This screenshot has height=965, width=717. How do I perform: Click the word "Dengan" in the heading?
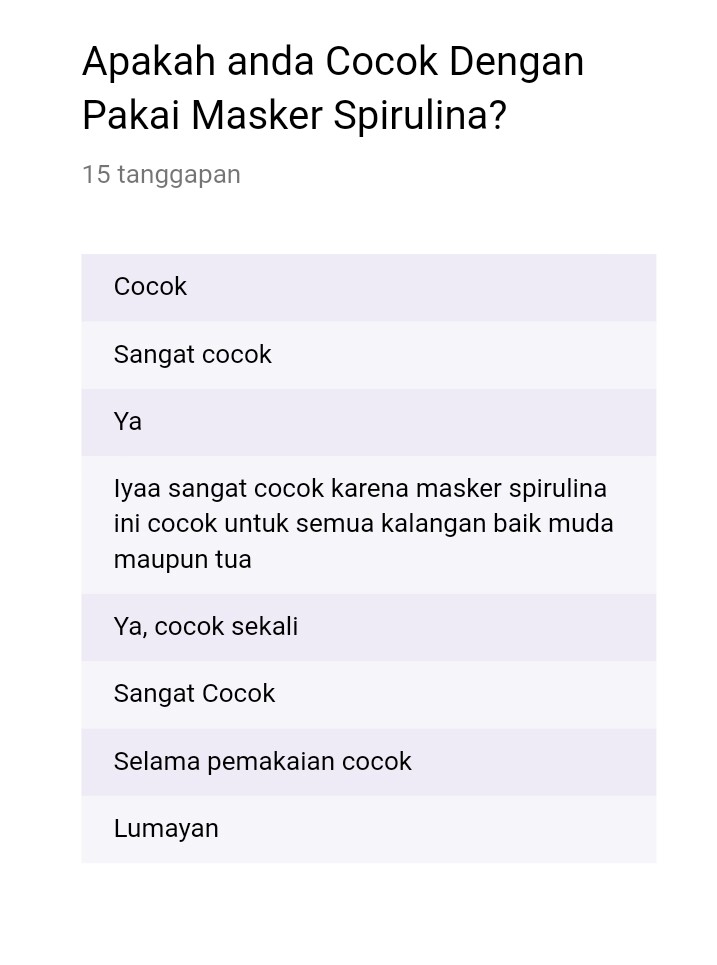(x=516, y=62)
